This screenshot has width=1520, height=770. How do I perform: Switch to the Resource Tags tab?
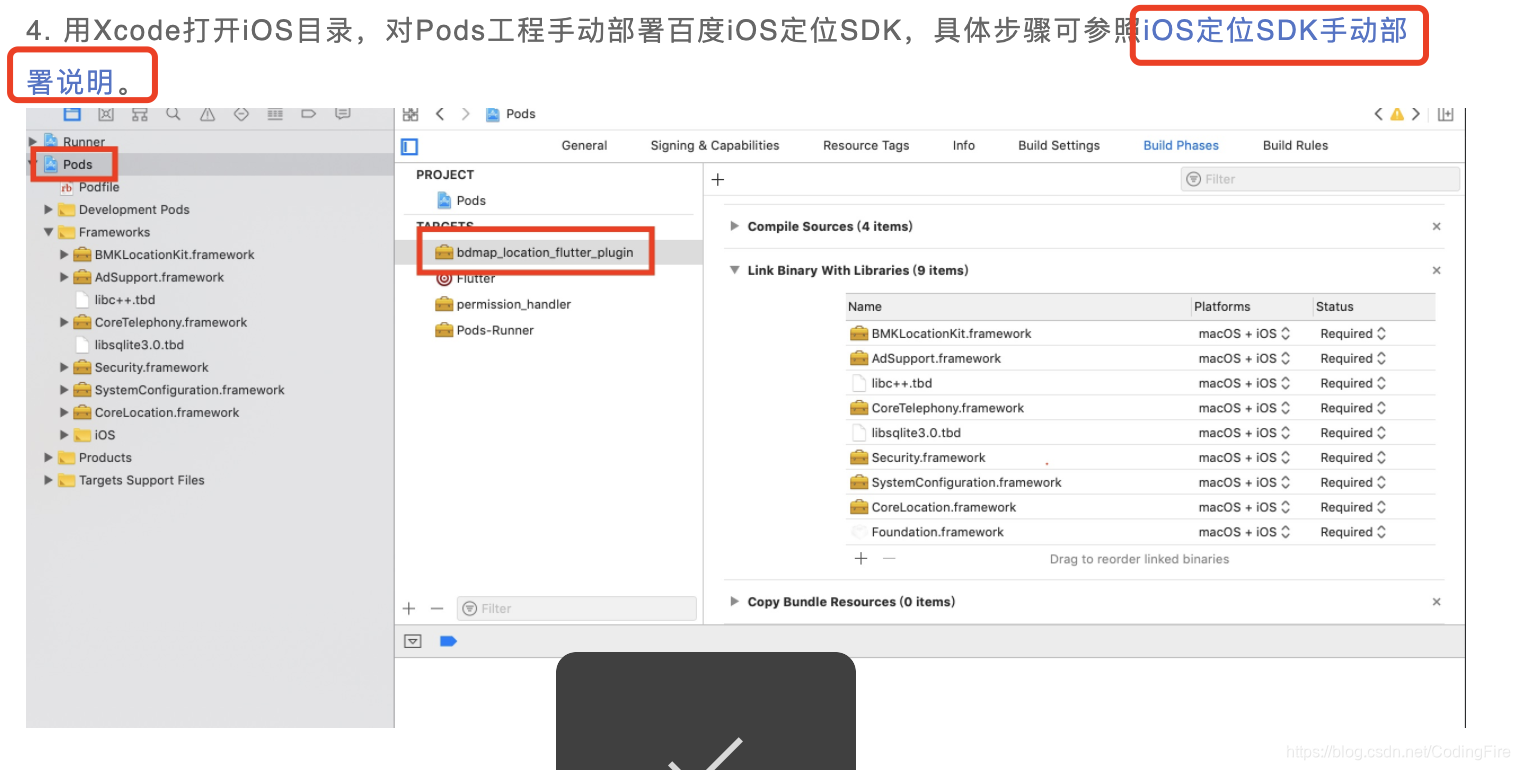click(866, 146)
